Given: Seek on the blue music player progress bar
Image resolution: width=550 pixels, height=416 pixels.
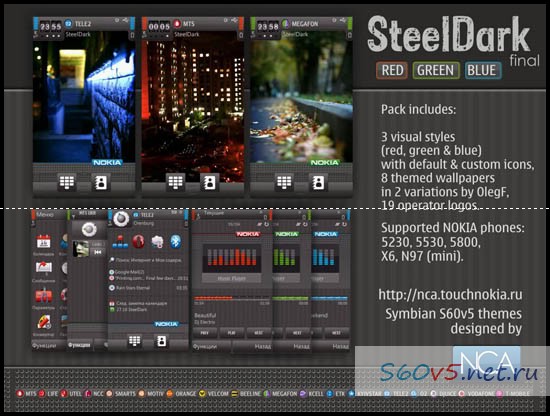Looking at the screenshot, I should click(330, 298).
